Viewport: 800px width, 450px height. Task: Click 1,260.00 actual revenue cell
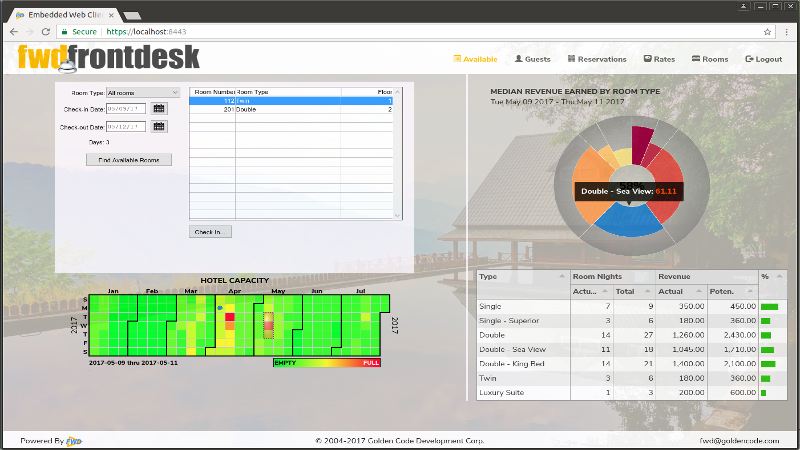click(681, 335)
